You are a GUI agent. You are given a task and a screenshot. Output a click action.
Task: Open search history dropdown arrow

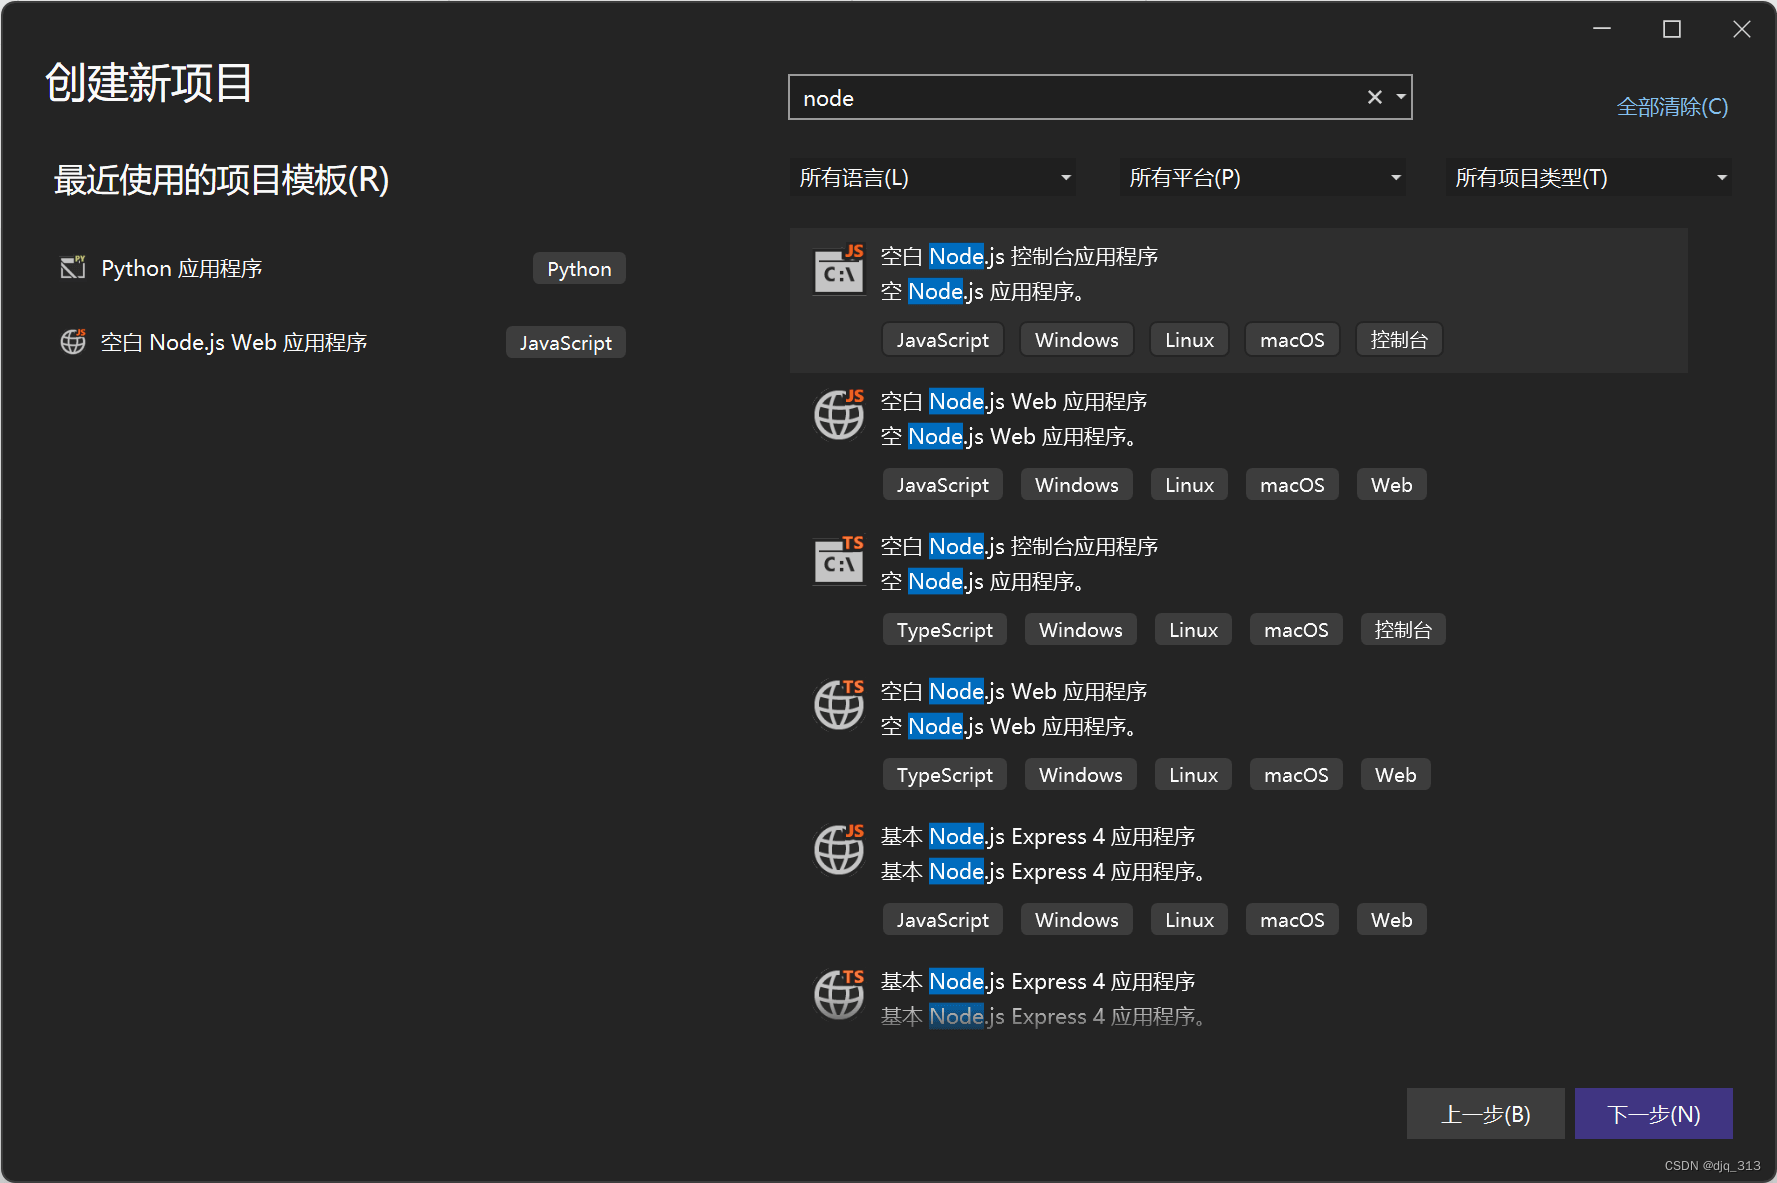(x=1401, y=97)
